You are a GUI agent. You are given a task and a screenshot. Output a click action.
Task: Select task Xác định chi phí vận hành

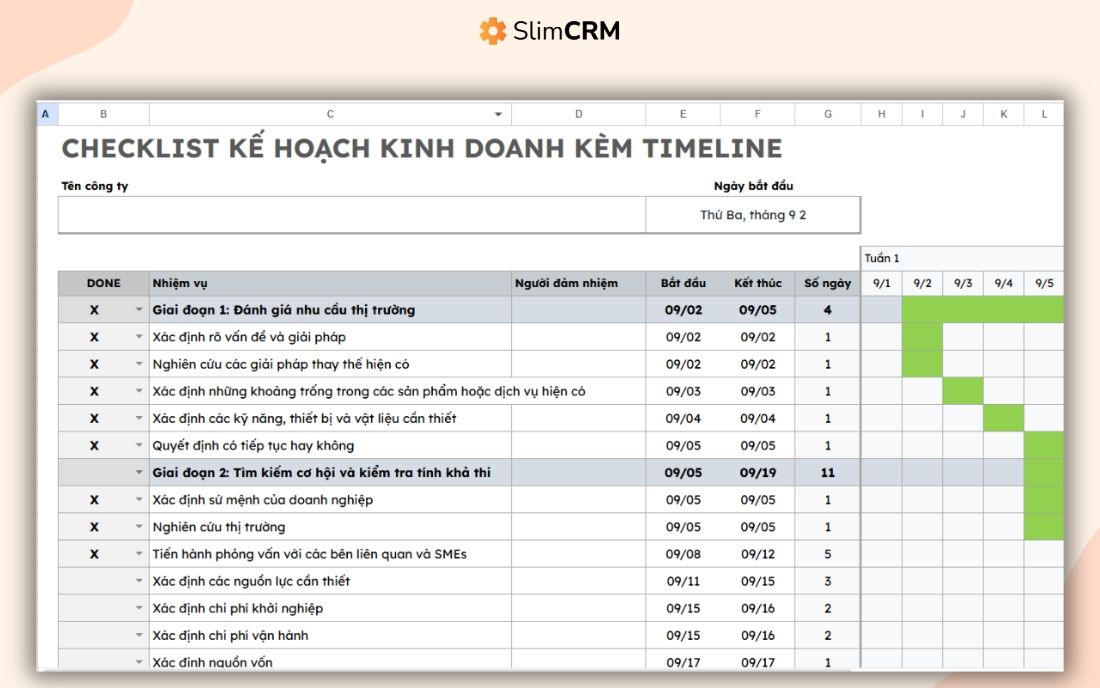pos(330,635)
